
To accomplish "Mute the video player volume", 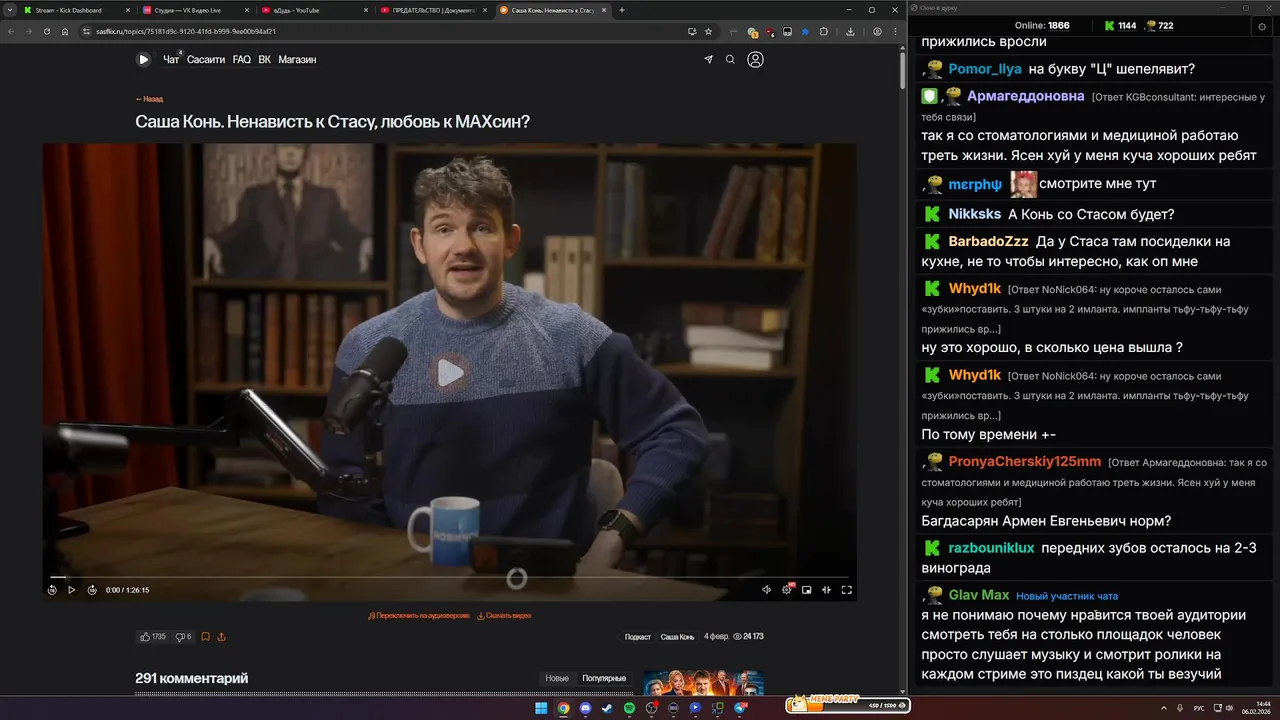I will click(767, 590).
